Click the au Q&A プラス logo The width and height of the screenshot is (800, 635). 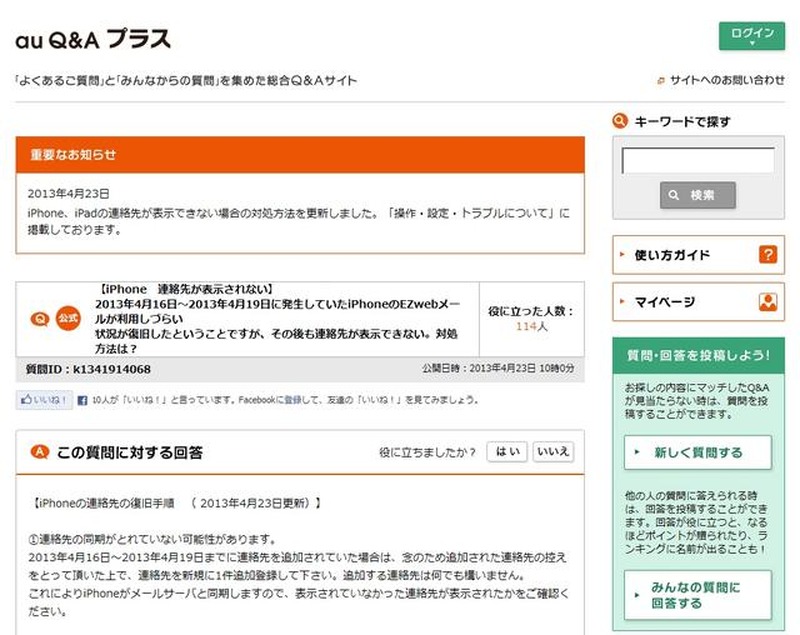[93, 40]
